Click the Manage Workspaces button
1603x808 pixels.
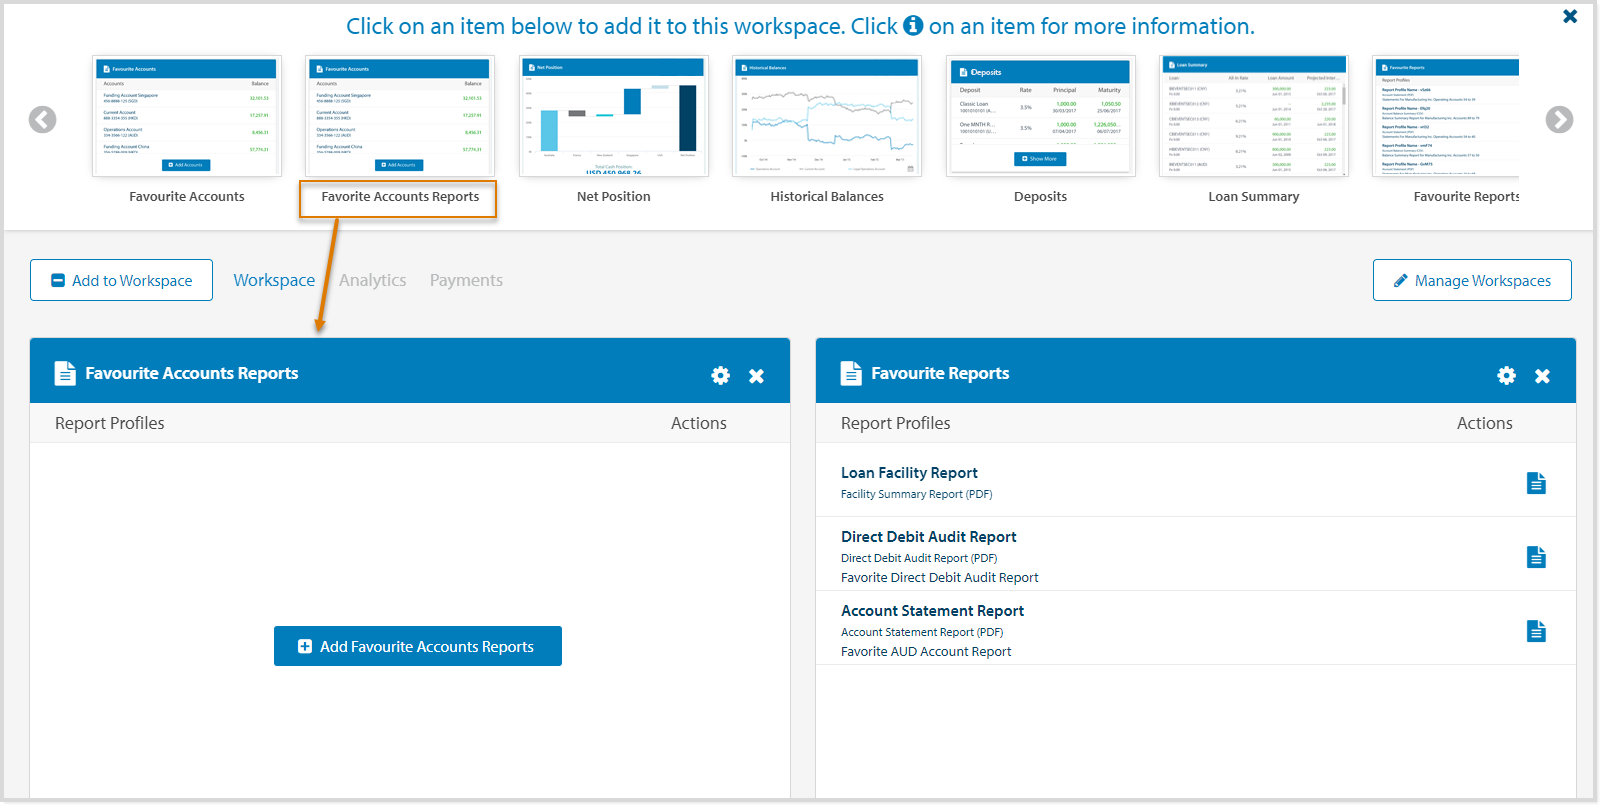pos(1471,281)
